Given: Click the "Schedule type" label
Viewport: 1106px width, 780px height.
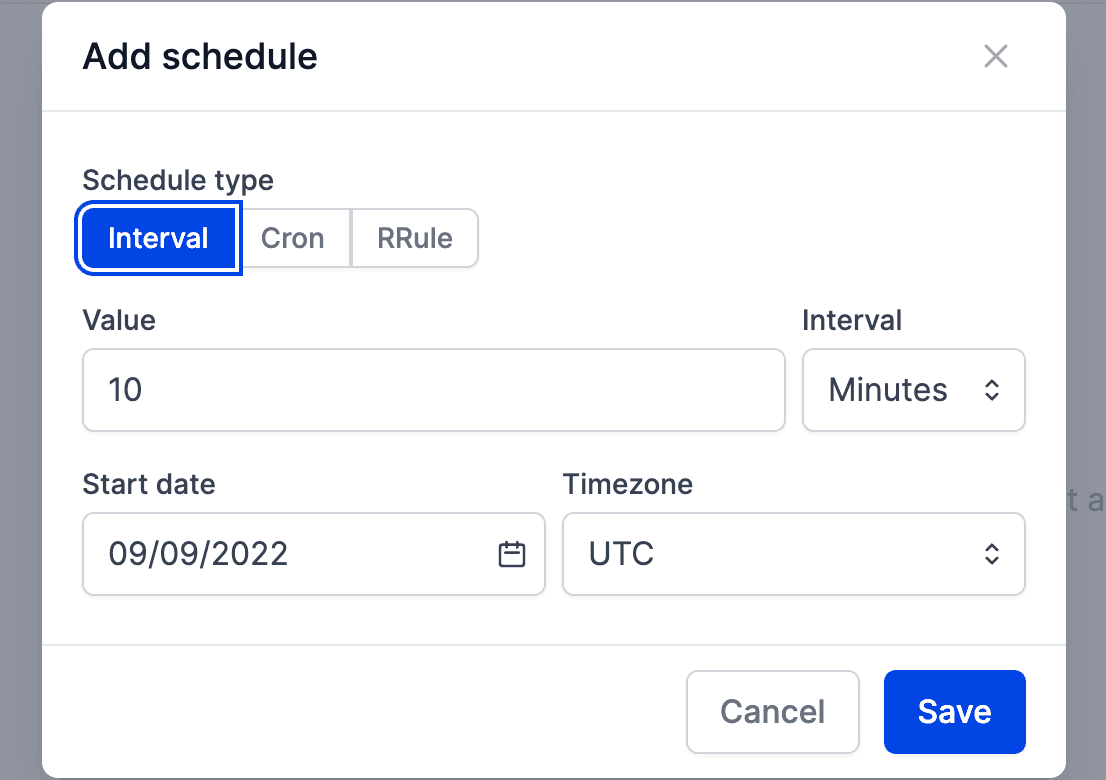Looking at the screenshot, I should pyautogui.click(x=178, y=180).
